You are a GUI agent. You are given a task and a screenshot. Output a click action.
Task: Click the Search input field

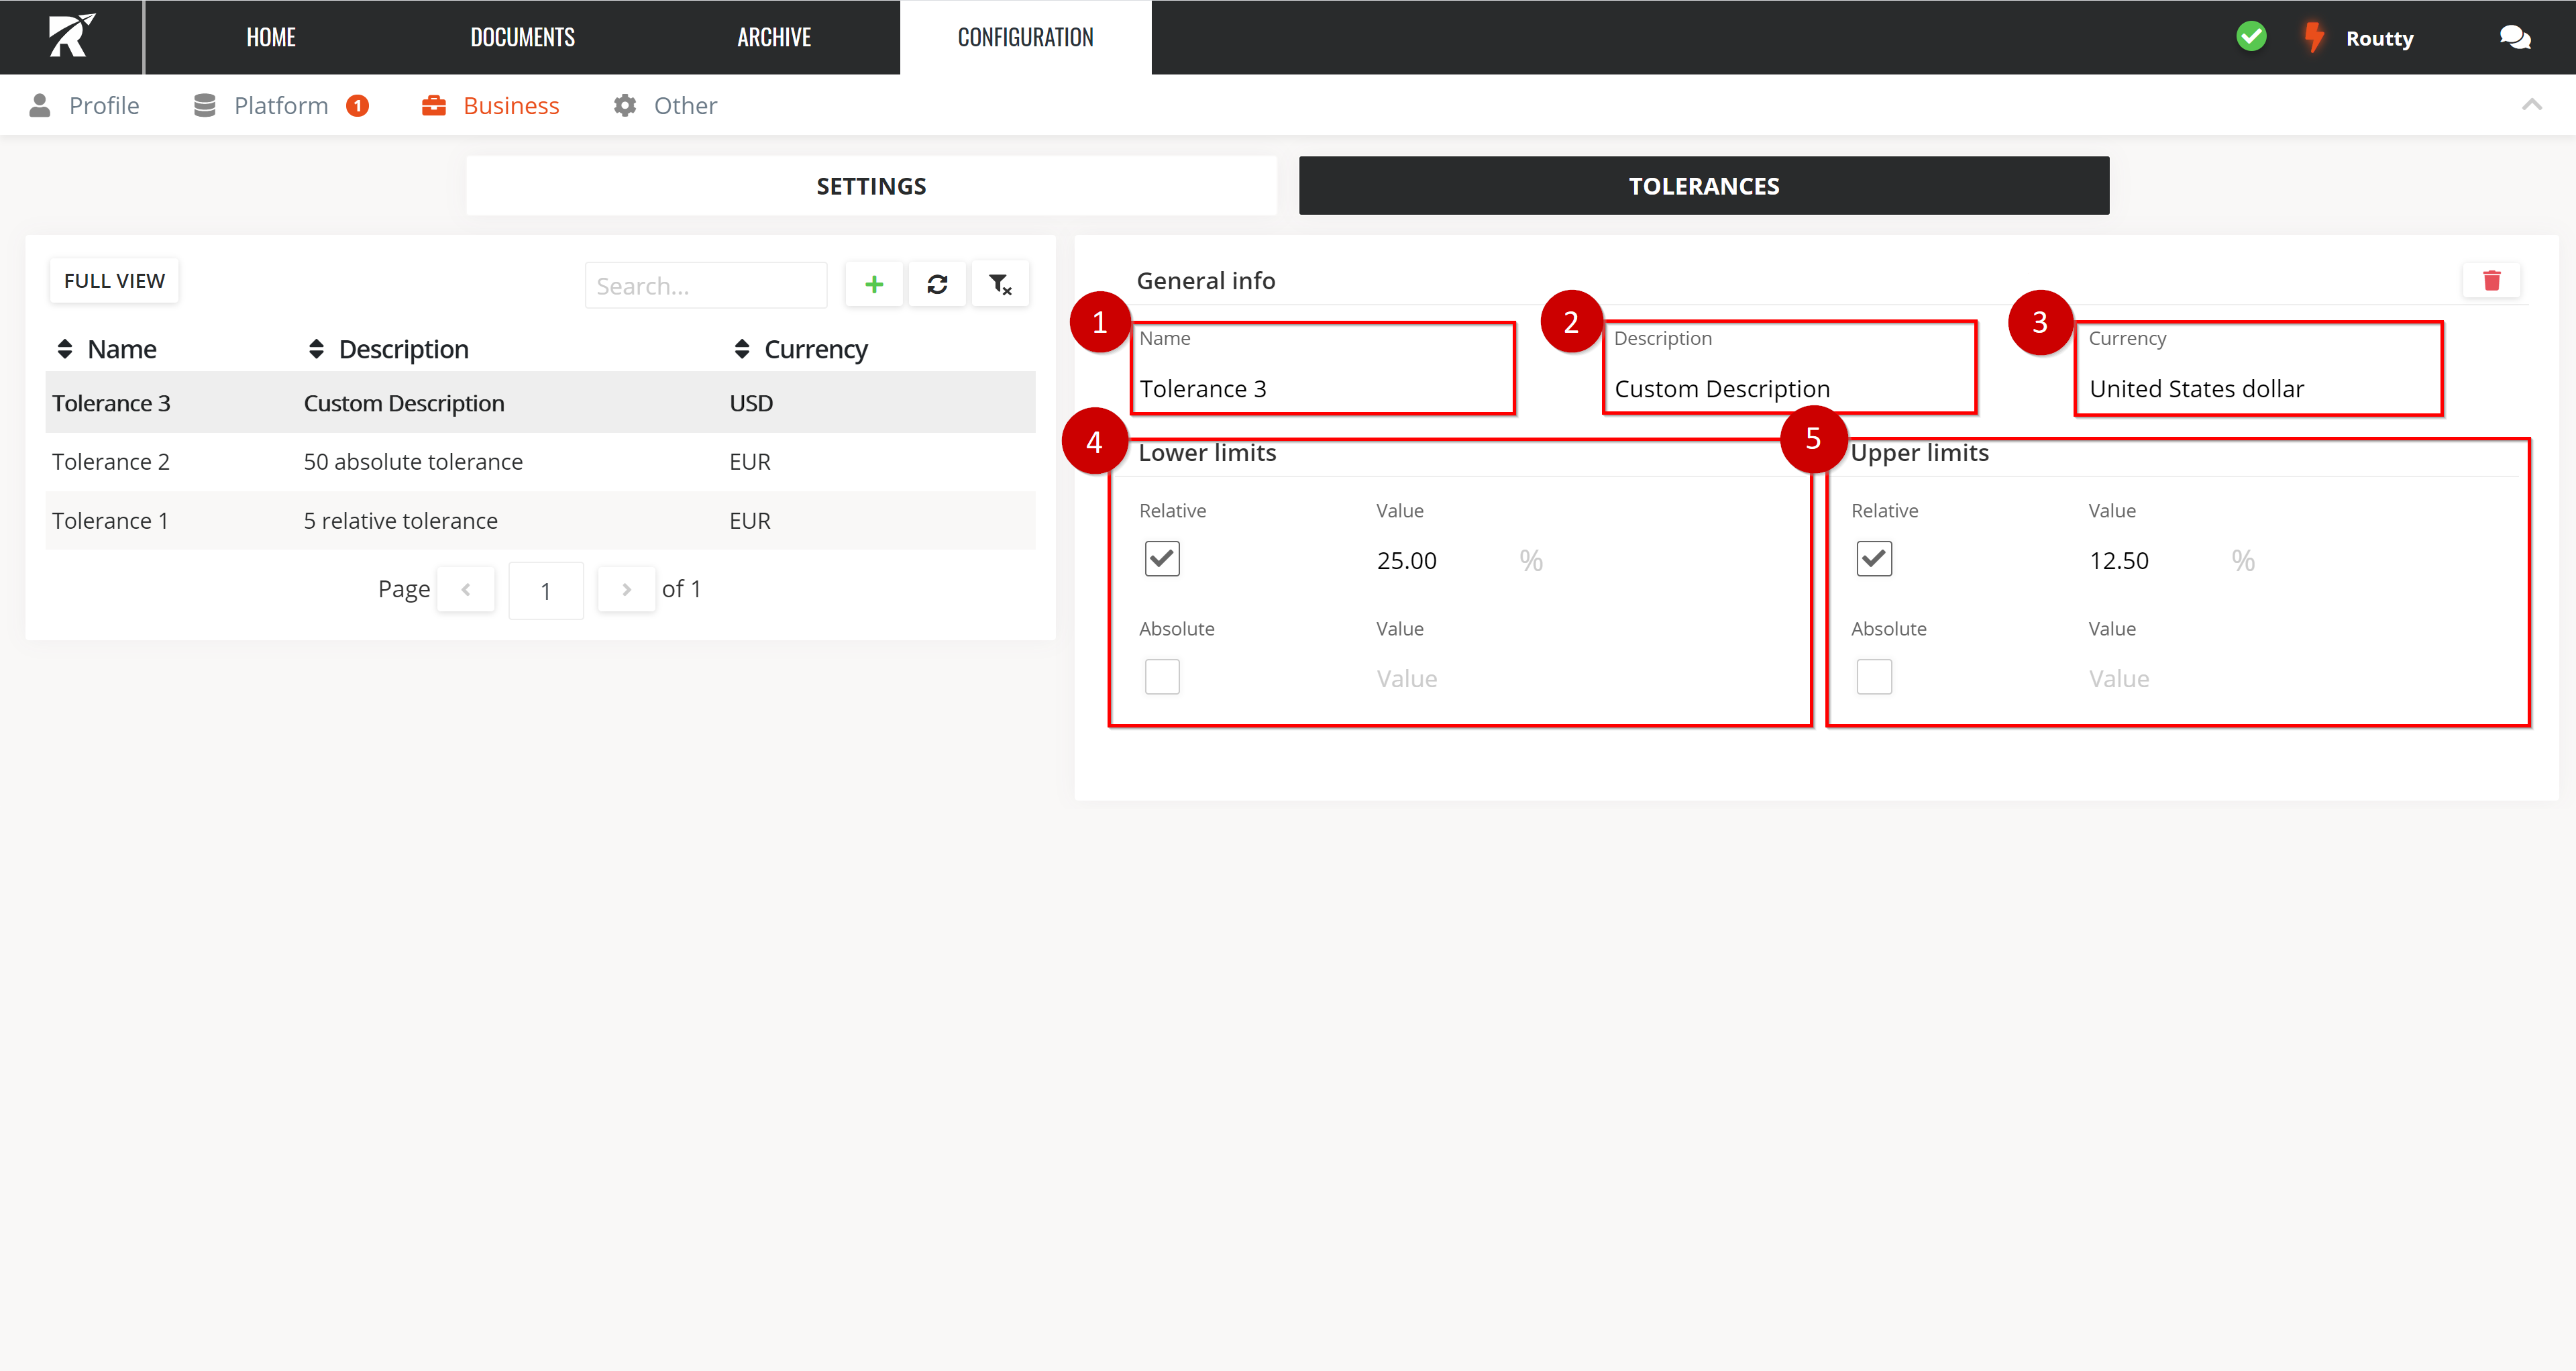point(706,286)
